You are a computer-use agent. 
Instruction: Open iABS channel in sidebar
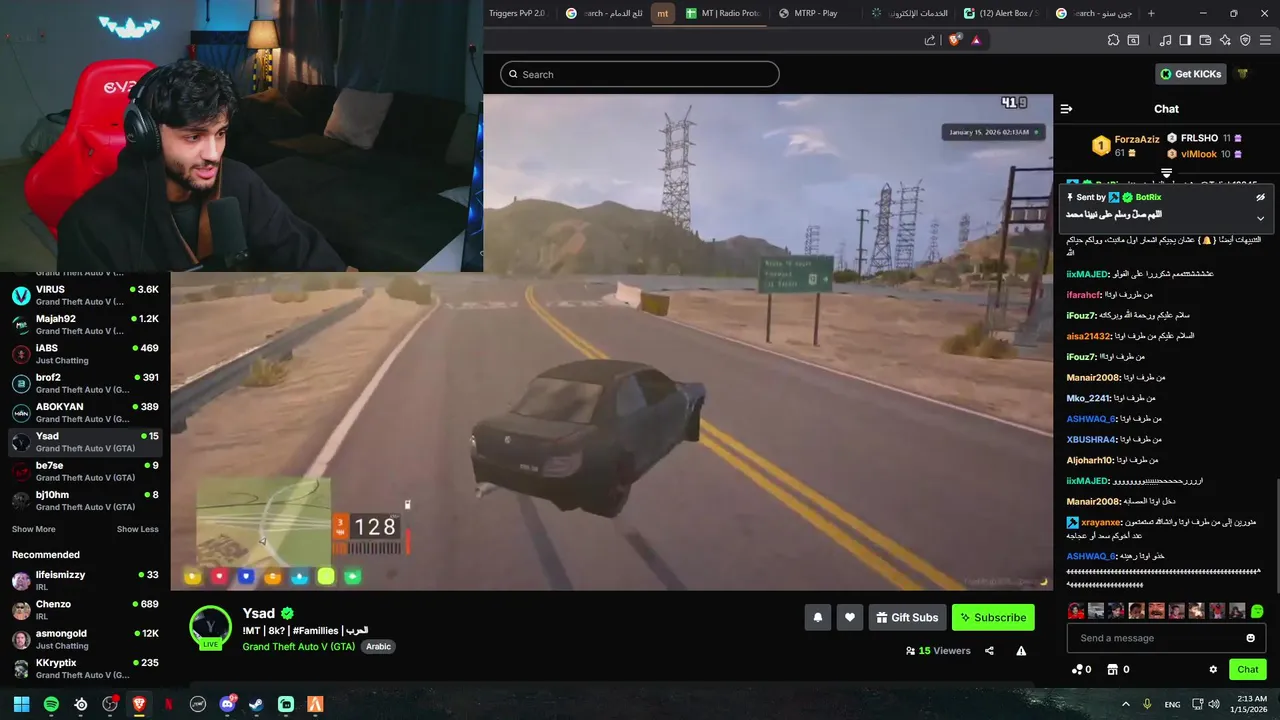(x=85, y=354)
